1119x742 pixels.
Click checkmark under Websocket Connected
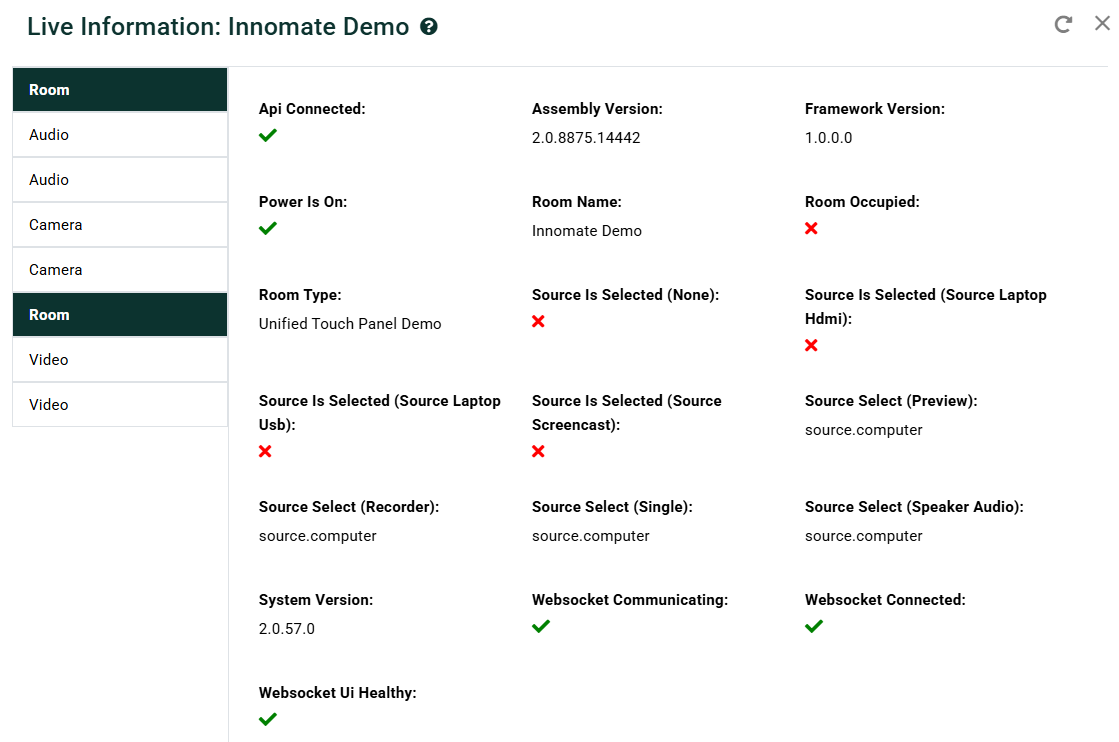pyautogui.click(x=814, y=626)
